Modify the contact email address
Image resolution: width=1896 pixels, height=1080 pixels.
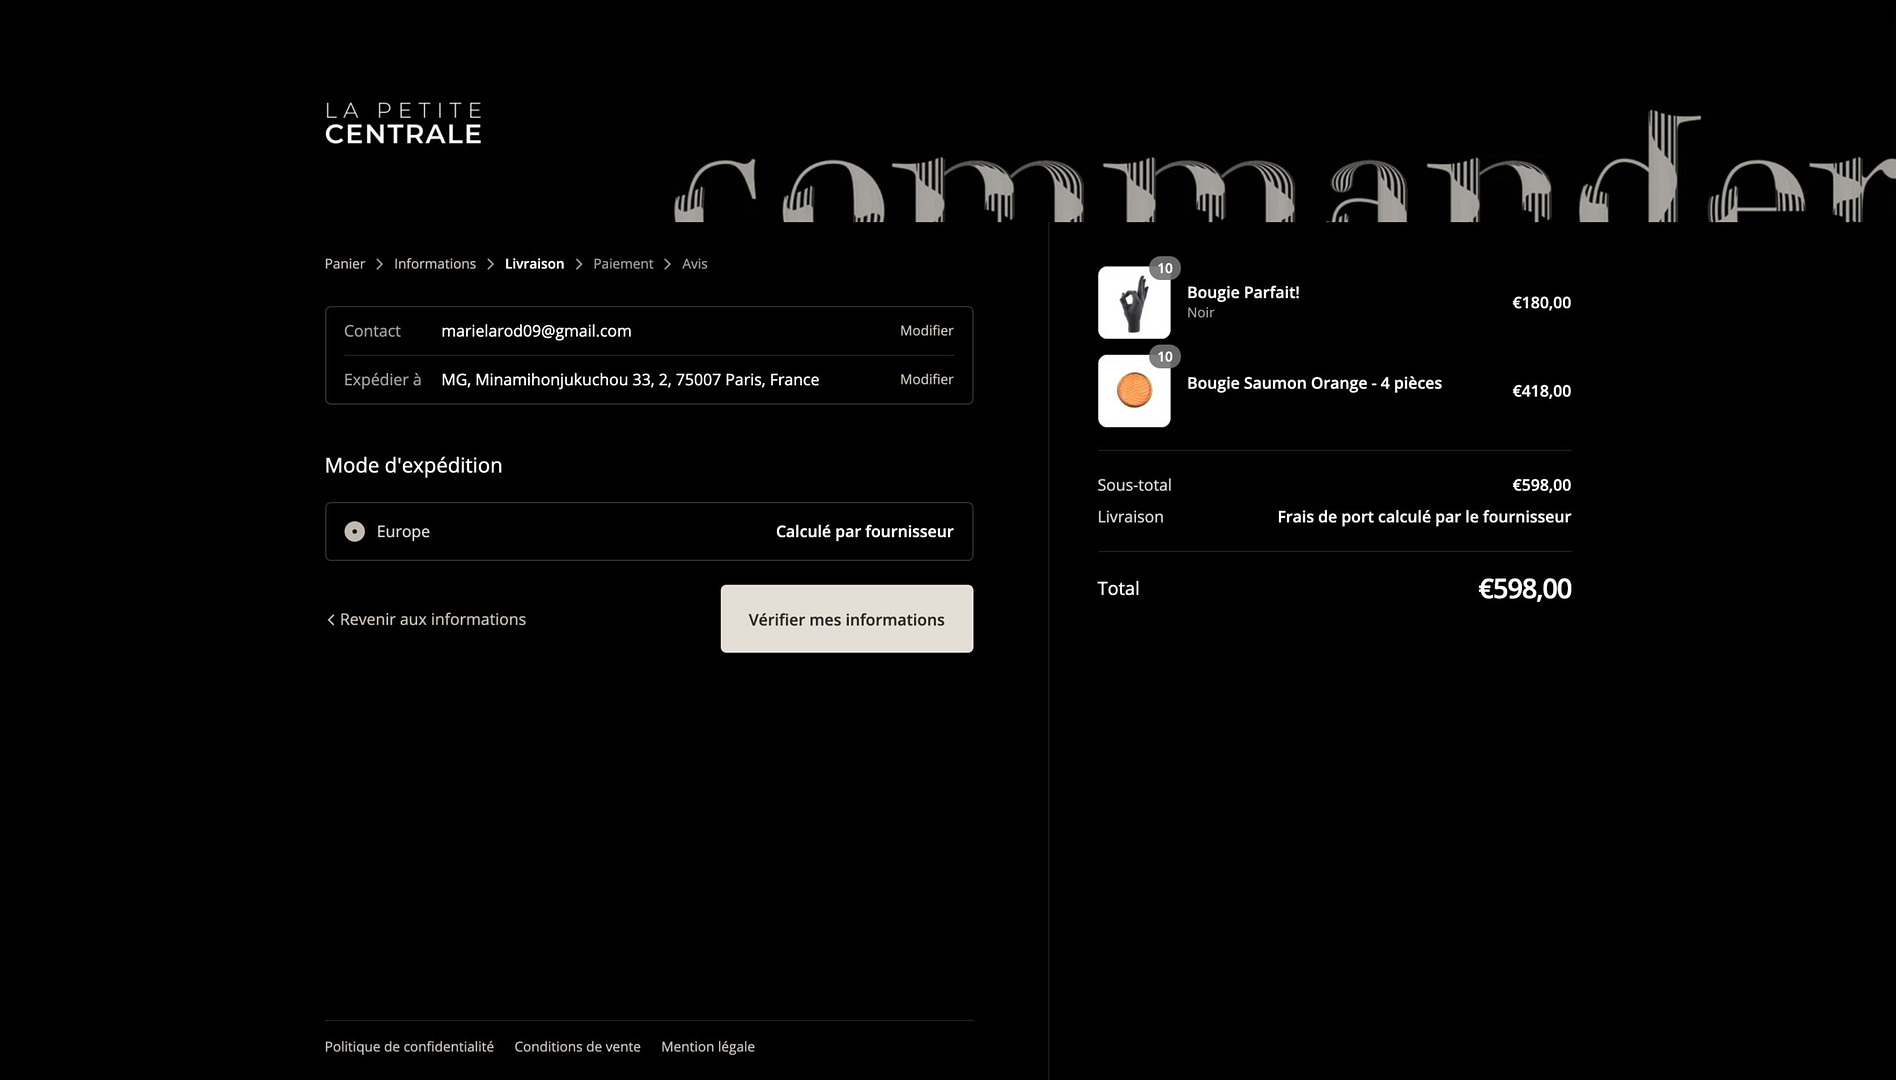926,331
